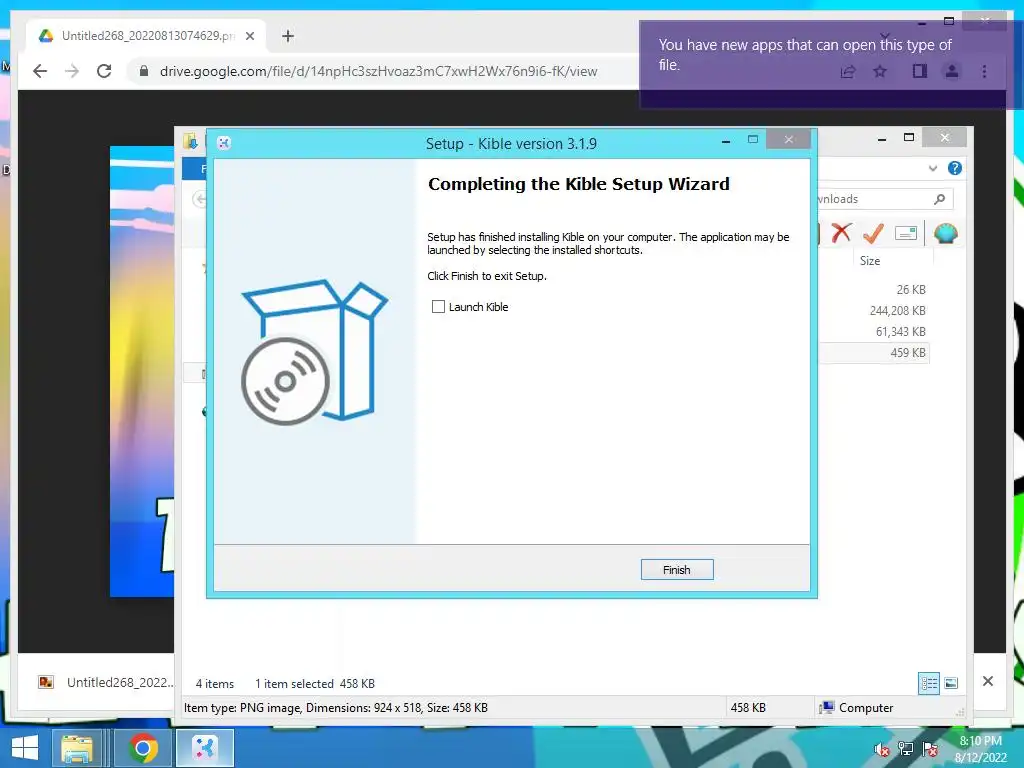Image resolution: width=1024 pixels, height=768 pixels.
Task: Open Chrome three-dot menu
Action: (x=984, y=71)
